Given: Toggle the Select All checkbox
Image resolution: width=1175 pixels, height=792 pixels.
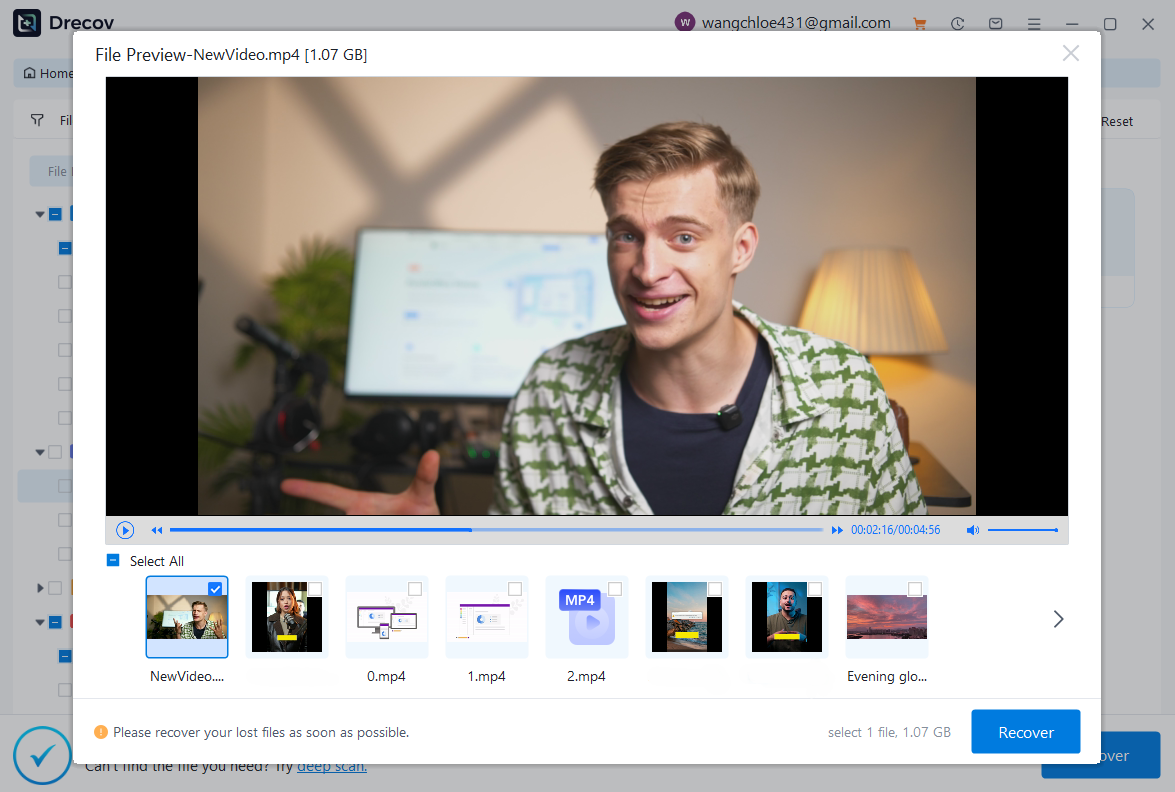Looking at the screenshot, I should [x=113, y=561].
